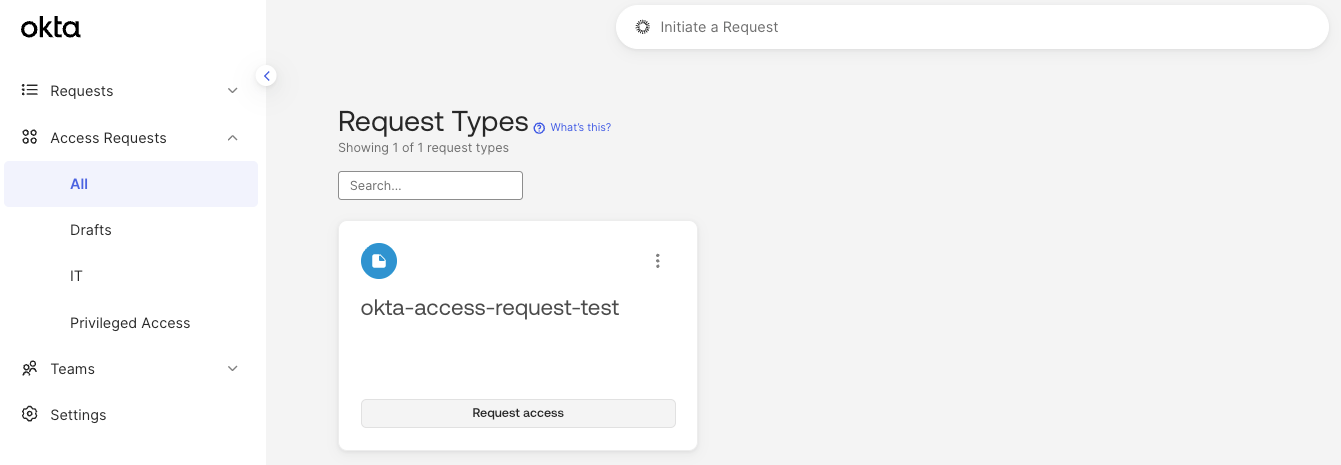Open the three-dot menu on request card

tap(657, 261)
